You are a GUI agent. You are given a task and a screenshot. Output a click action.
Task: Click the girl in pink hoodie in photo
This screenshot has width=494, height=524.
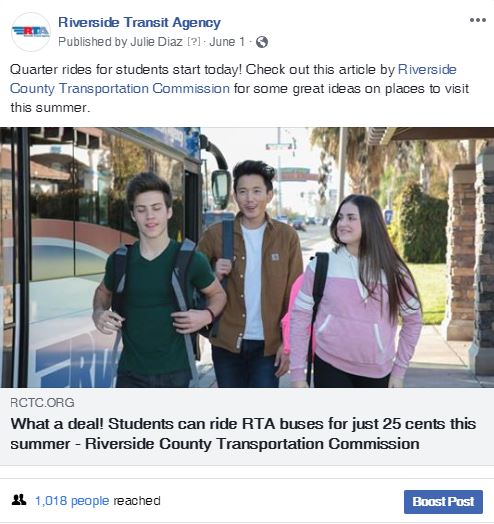click(x=354, y=291)
